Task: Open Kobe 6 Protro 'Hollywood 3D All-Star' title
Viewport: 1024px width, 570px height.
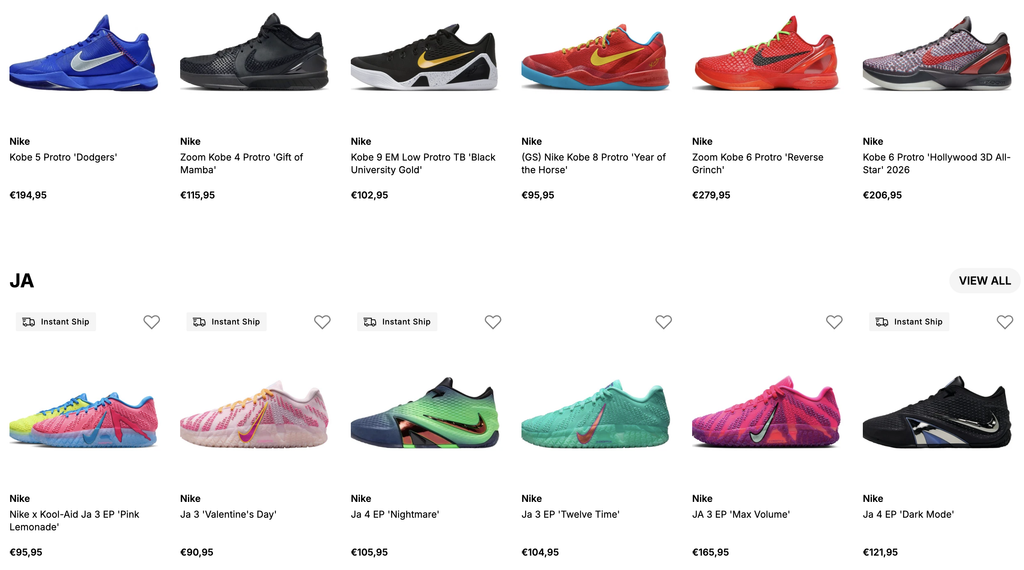Action: [x=936, y=163]
